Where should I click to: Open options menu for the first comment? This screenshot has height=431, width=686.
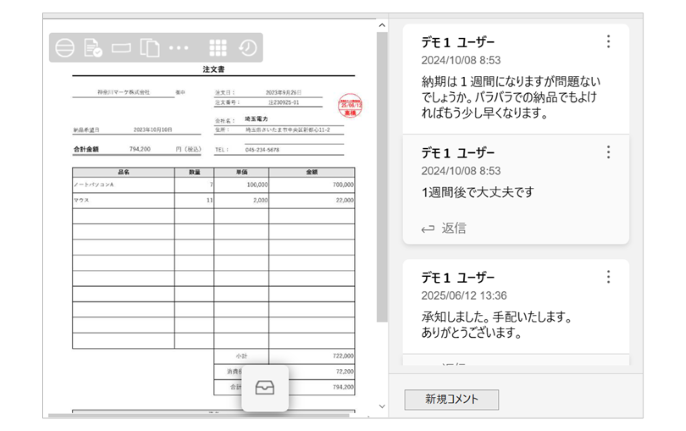[x=608, y=41]
